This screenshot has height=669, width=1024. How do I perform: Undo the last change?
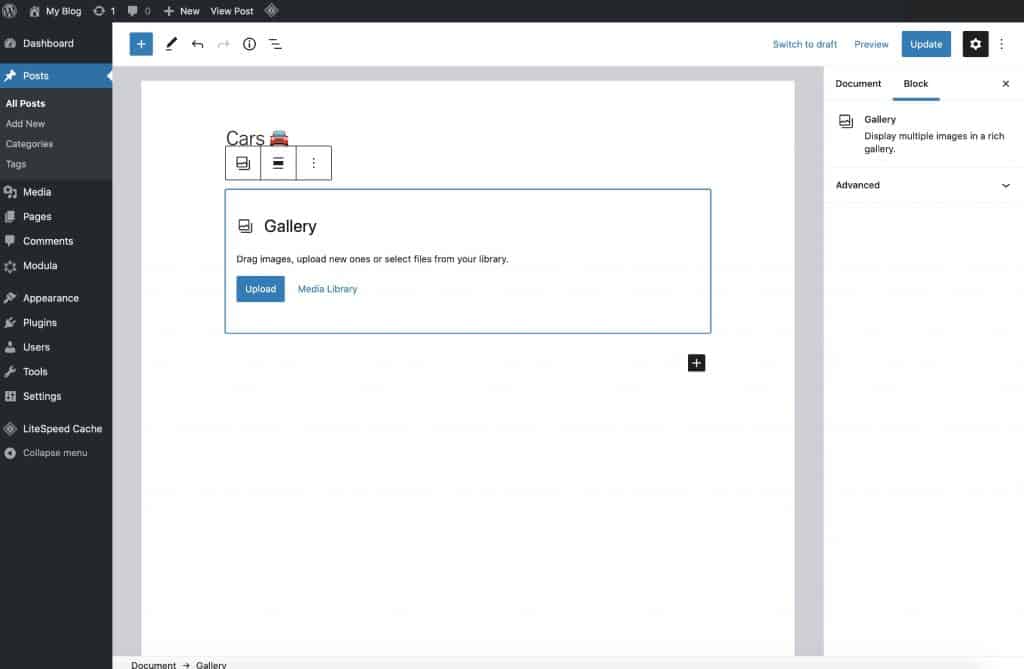tap(198, 44)
